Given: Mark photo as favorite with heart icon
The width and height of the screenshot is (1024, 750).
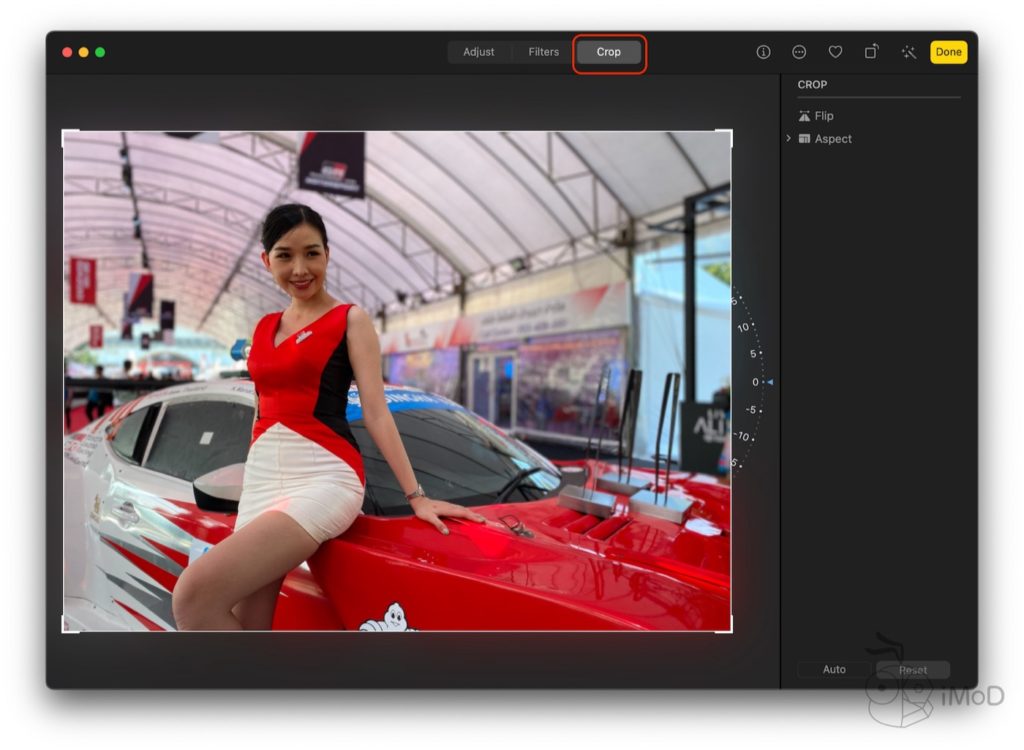Looking at the screenshot, I should pos(835,52).
